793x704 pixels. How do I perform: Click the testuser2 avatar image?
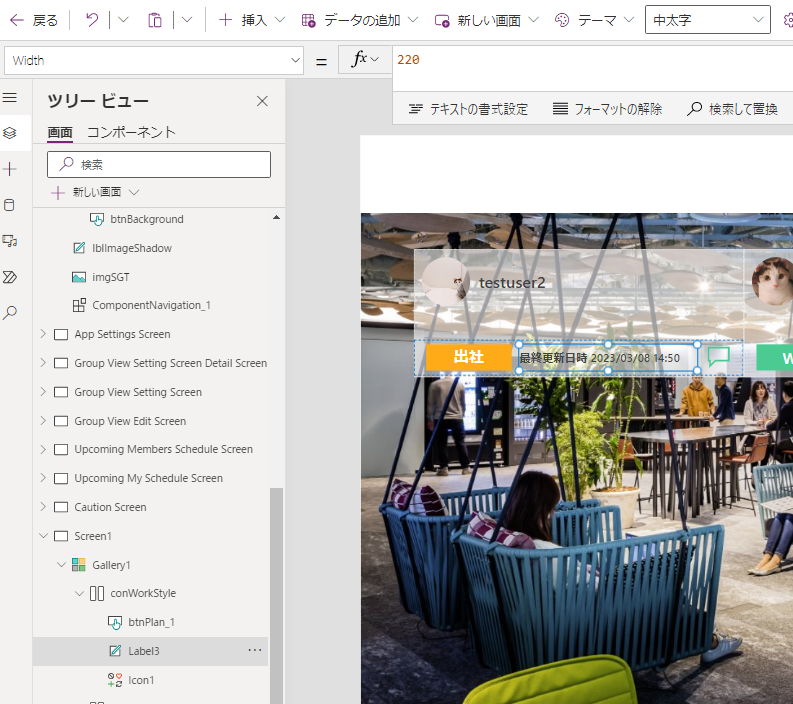point(446,281)
